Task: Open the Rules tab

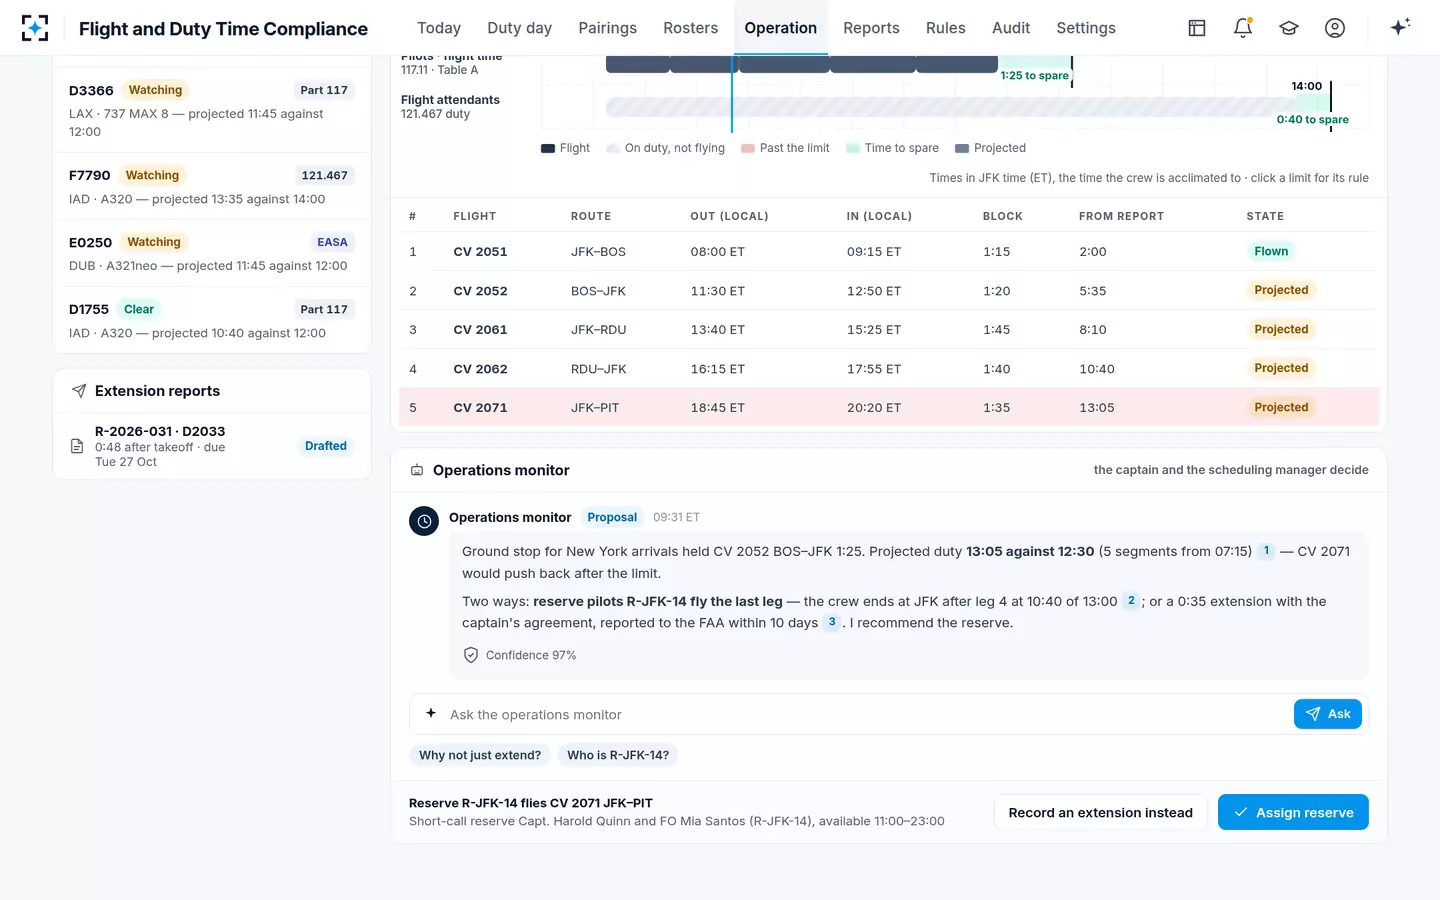Action: (946, 28)
